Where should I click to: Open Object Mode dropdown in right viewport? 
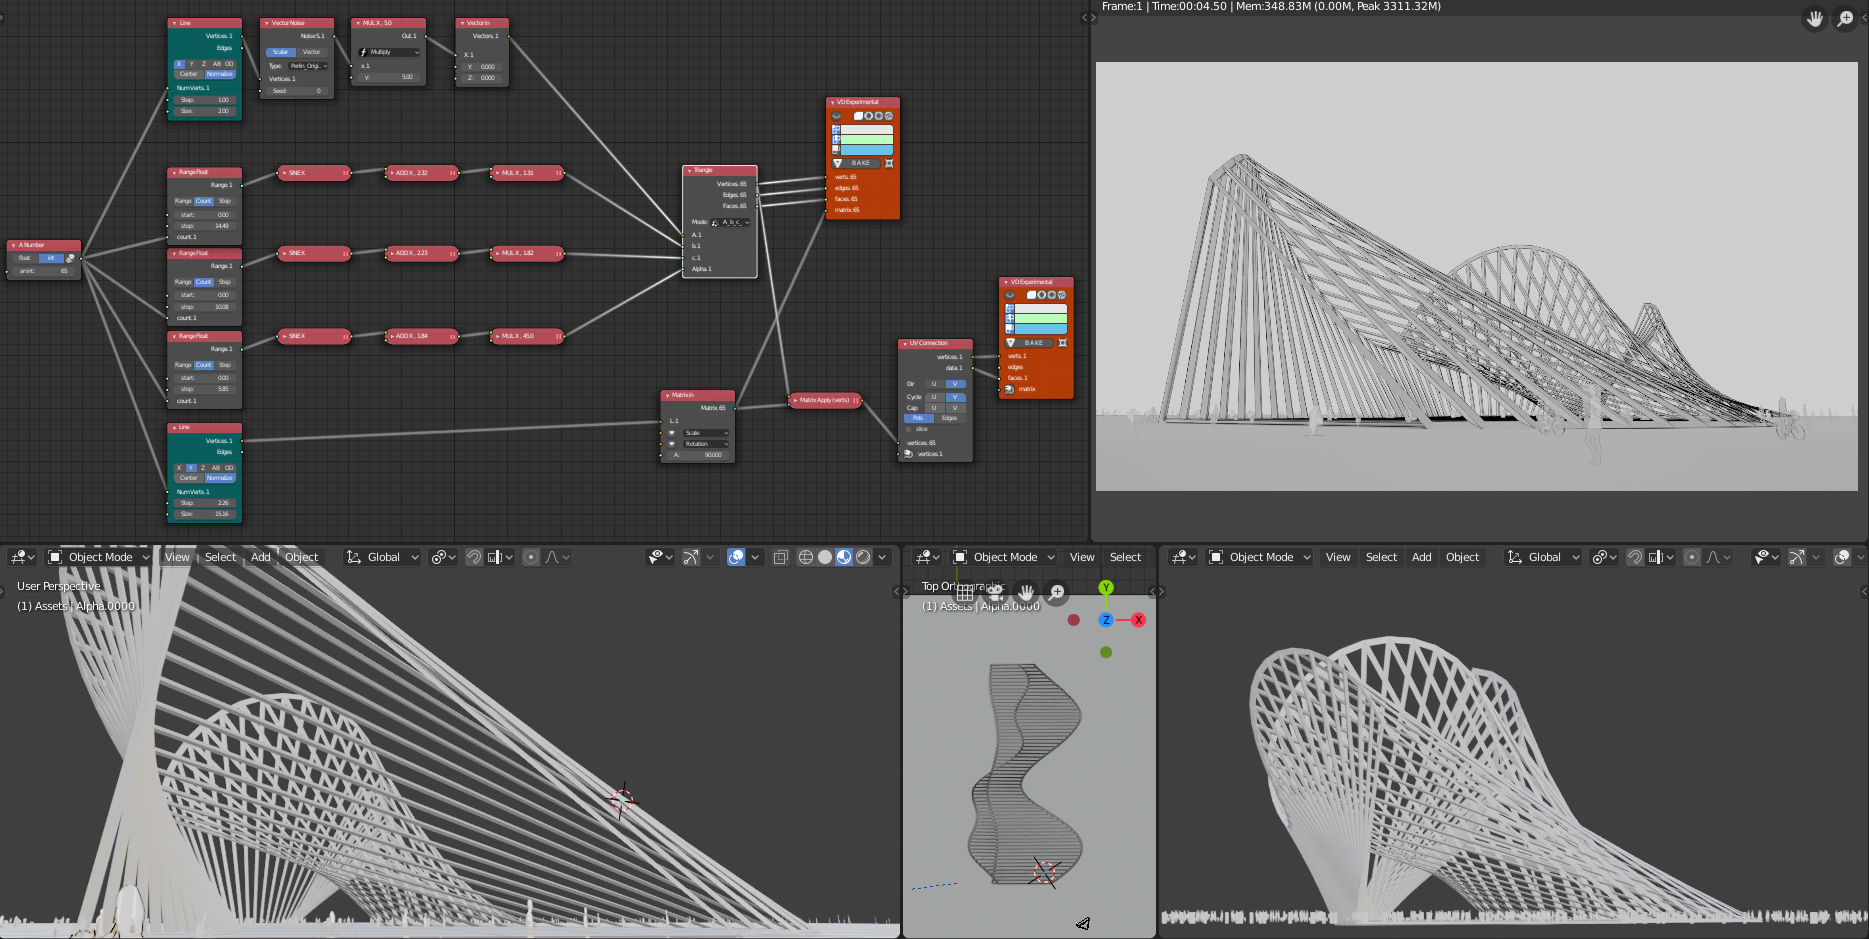click(x=1260, y=557)
